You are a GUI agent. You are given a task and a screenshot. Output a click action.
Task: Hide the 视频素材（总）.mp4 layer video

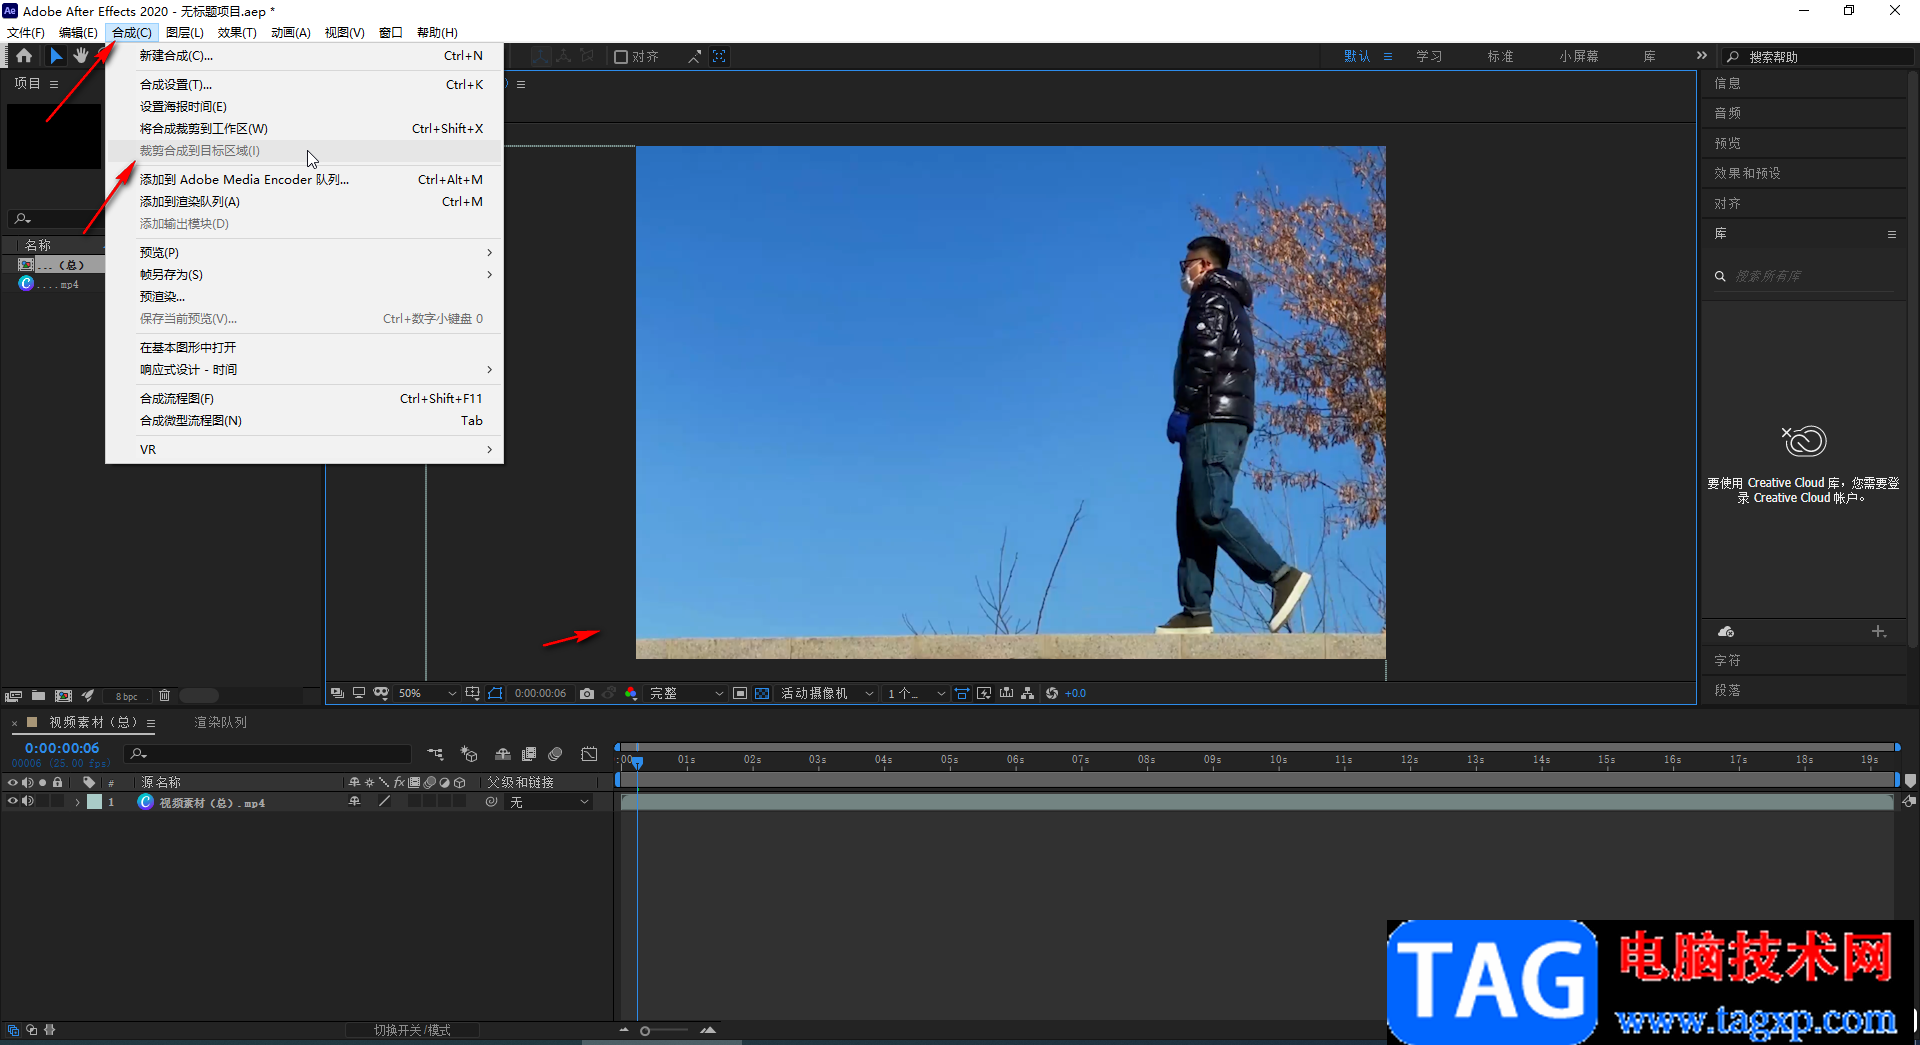point(13,802)
